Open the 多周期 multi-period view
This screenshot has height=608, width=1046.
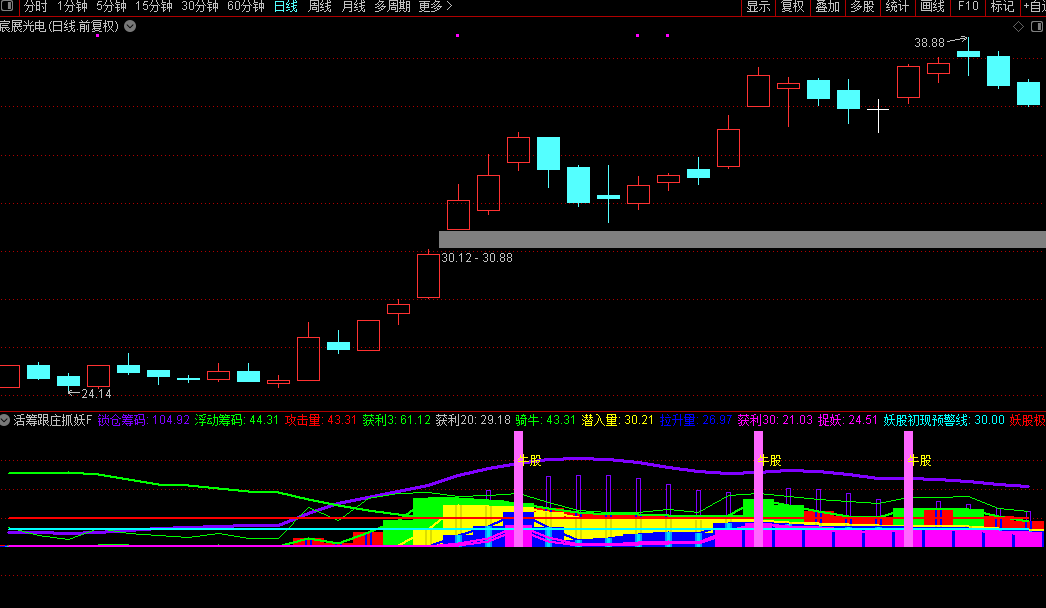click(x=392, y=7)
